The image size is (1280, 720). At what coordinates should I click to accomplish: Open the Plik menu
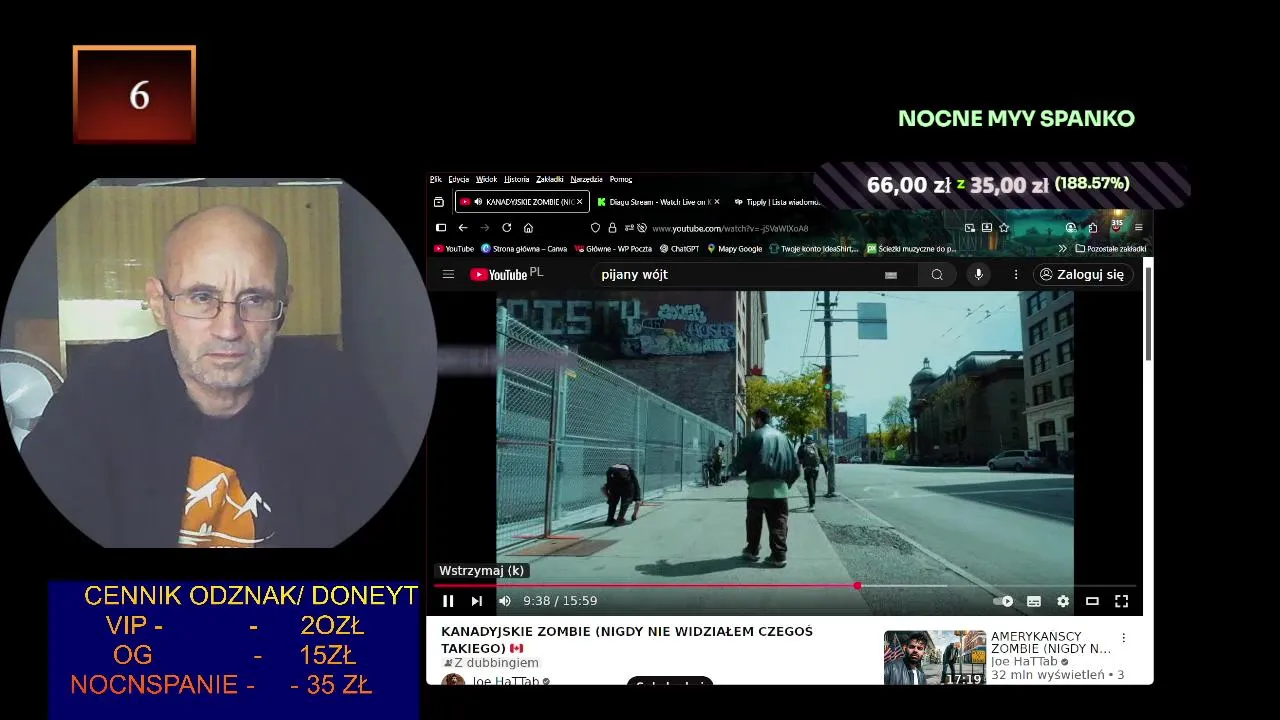(436, 179)
